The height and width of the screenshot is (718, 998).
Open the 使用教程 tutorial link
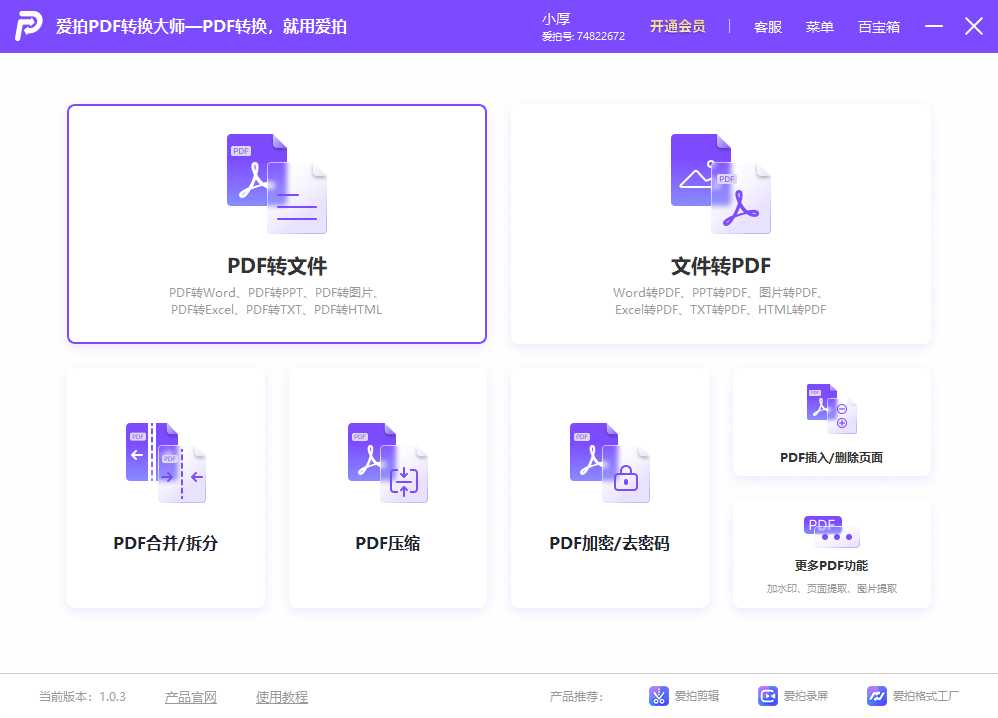click(x=282, y=697)
